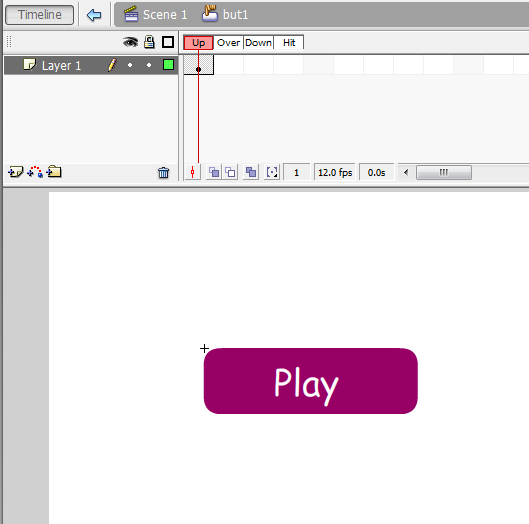This screenshot has height=524, width=529.
Task: Select the Up frame header
Action: [198, 43]
